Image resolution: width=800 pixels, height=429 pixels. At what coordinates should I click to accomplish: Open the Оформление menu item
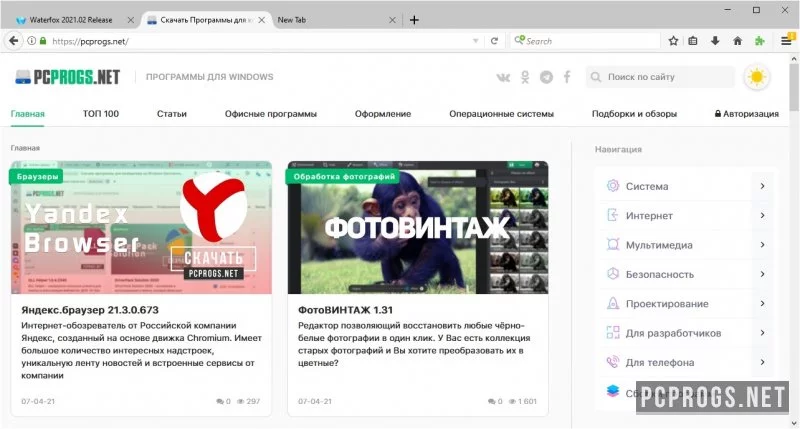[383, 114]
